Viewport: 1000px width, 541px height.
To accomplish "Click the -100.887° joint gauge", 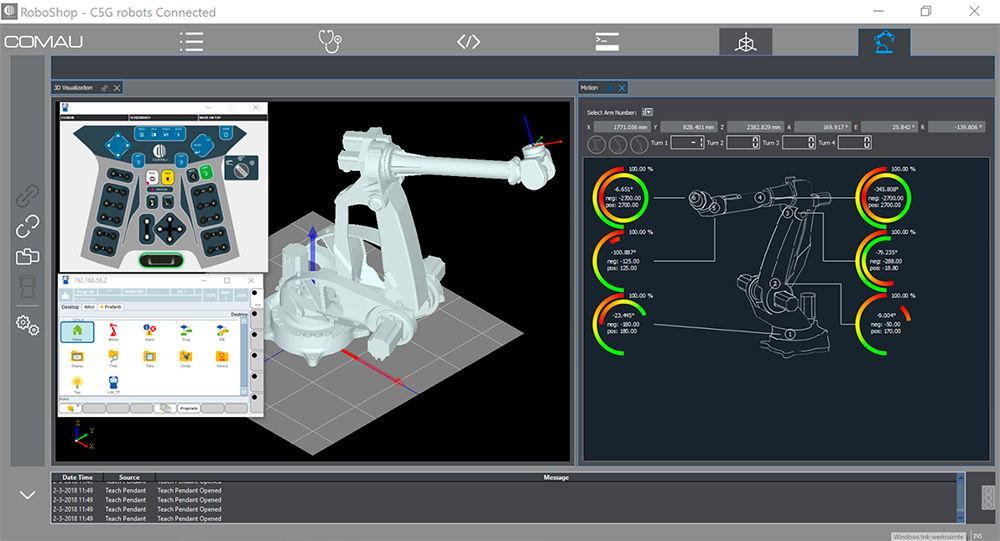I will (621, 262).
